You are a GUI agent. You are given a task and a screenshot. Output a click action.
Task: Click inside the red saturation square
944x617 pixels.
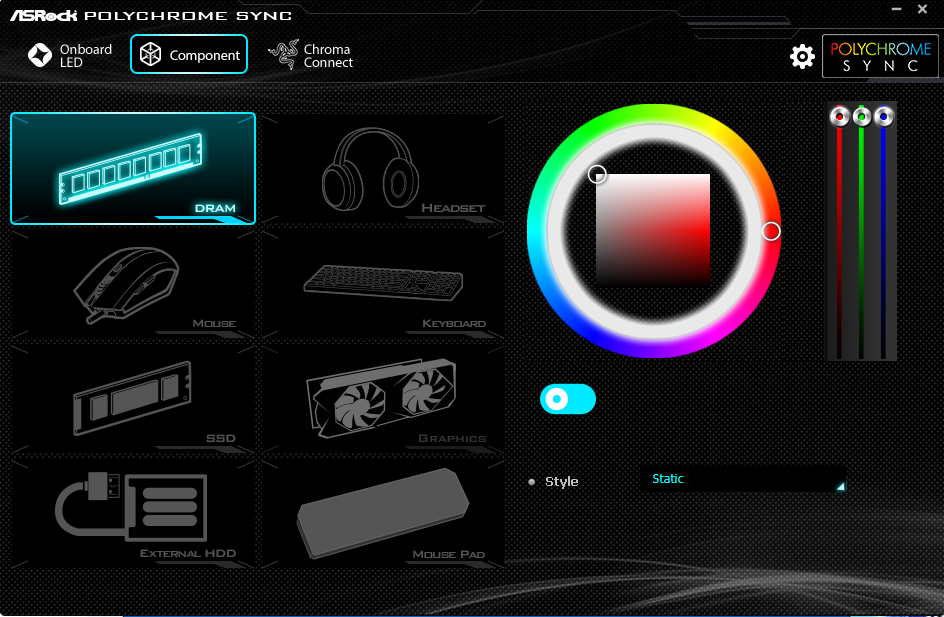[x=653, y=231]
